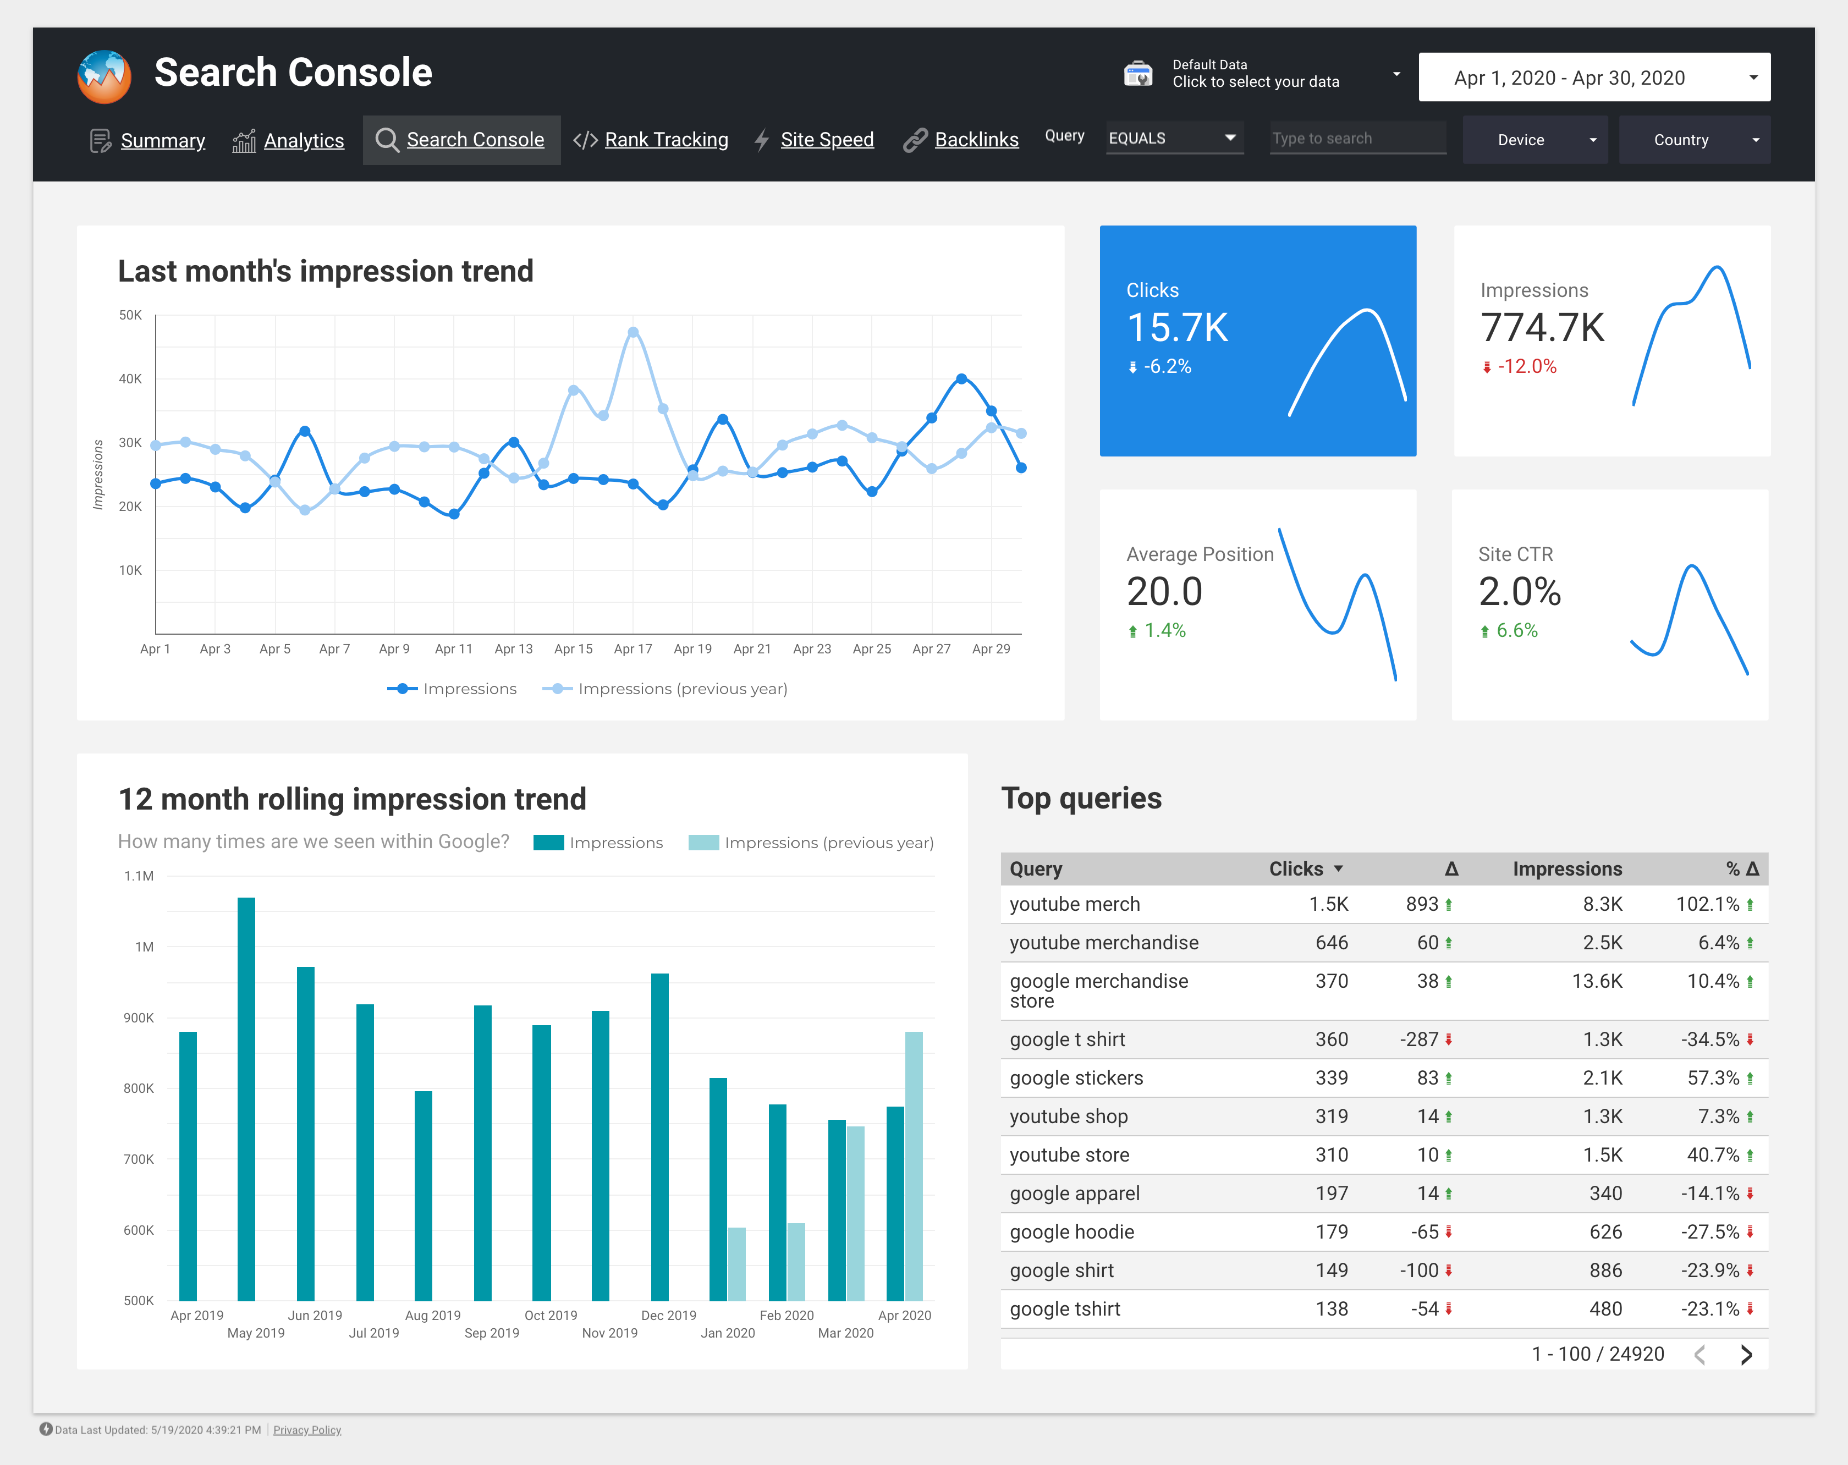
Task: Click the up arrow next to Average Position 1.4%
Action: tap(1133, 631)
